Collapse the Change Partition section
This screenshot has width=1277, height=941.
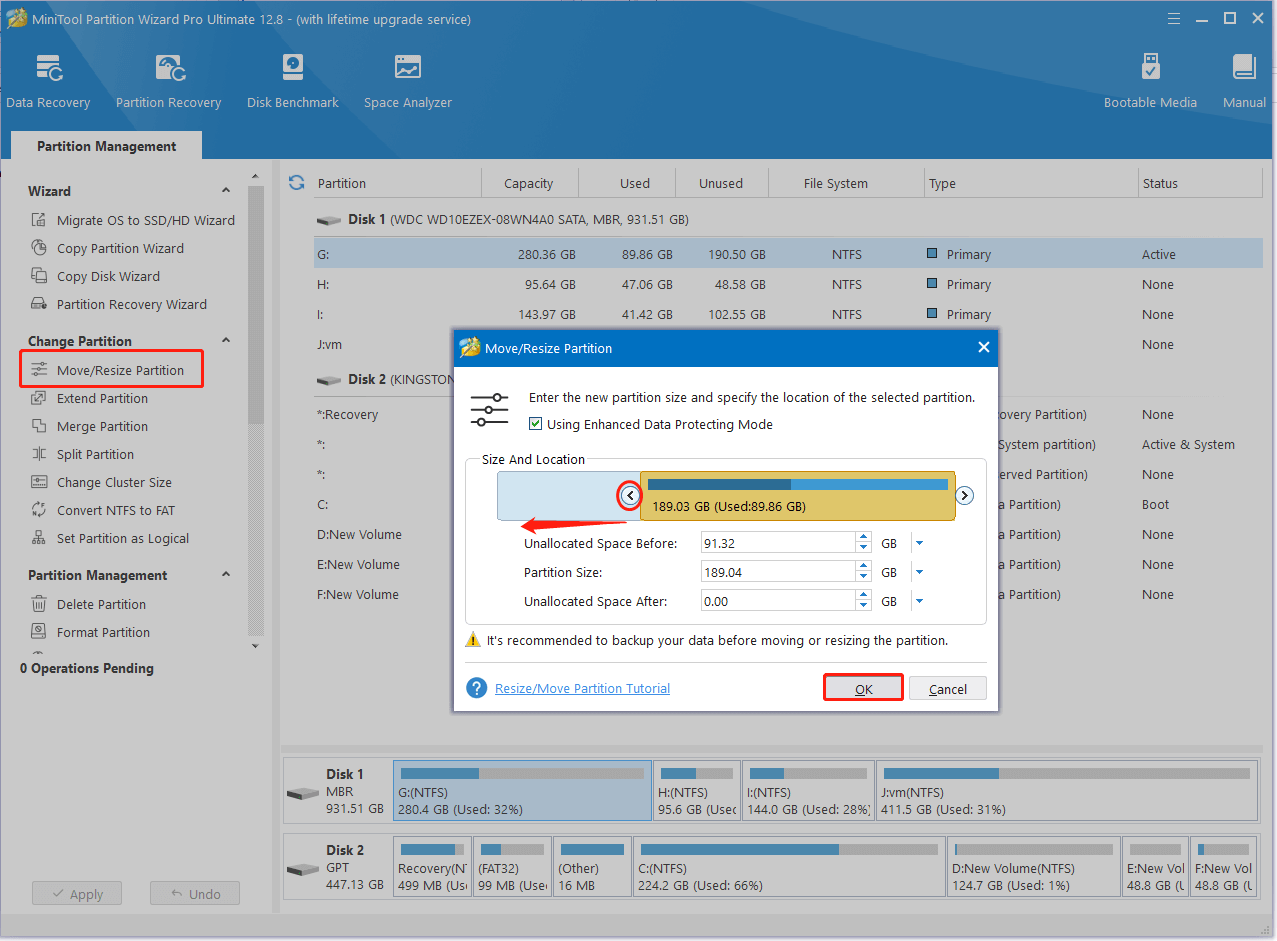coord(226,341)
